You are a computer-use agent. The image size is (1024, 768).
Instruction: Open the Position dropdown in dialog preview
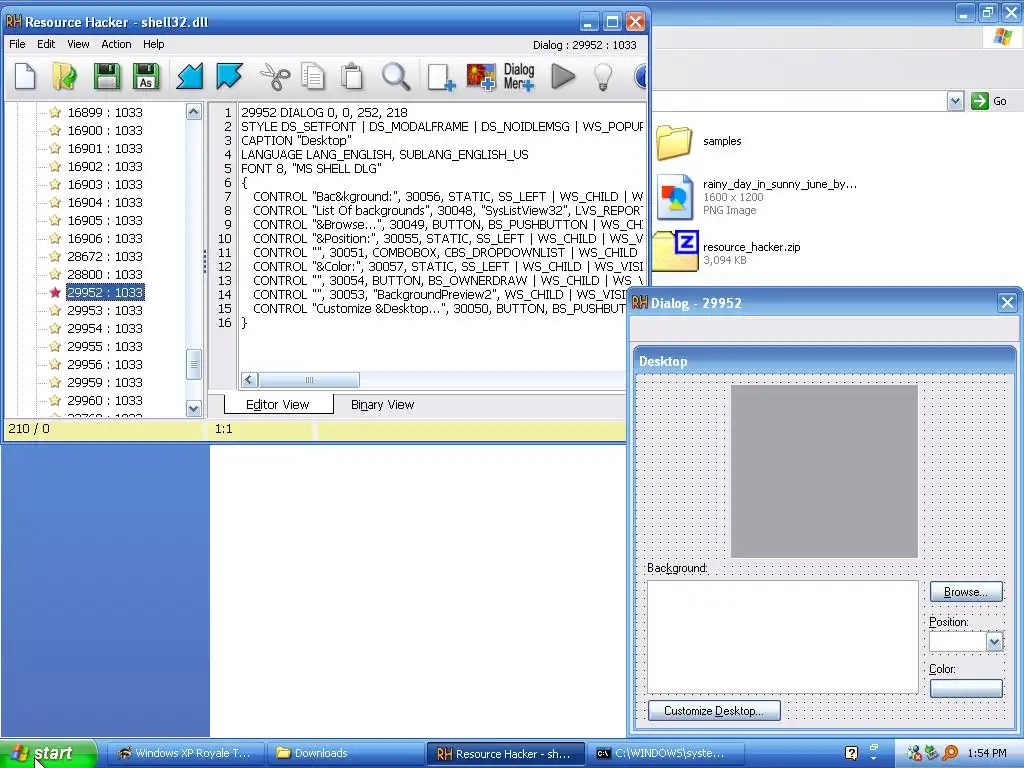[994, 642]
